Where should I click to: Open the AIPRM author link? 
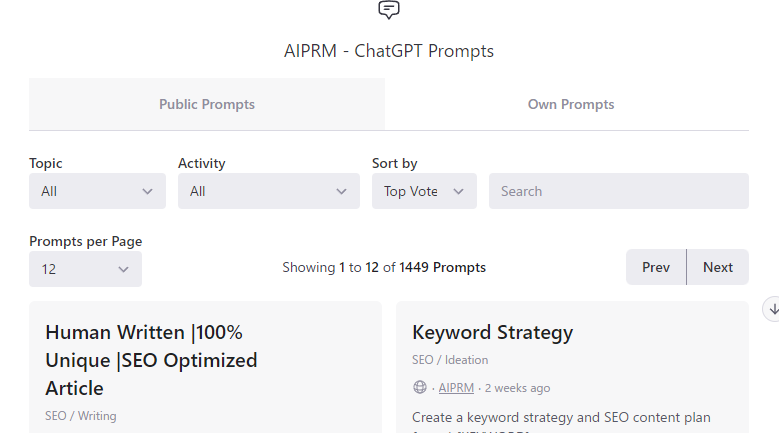456,388
